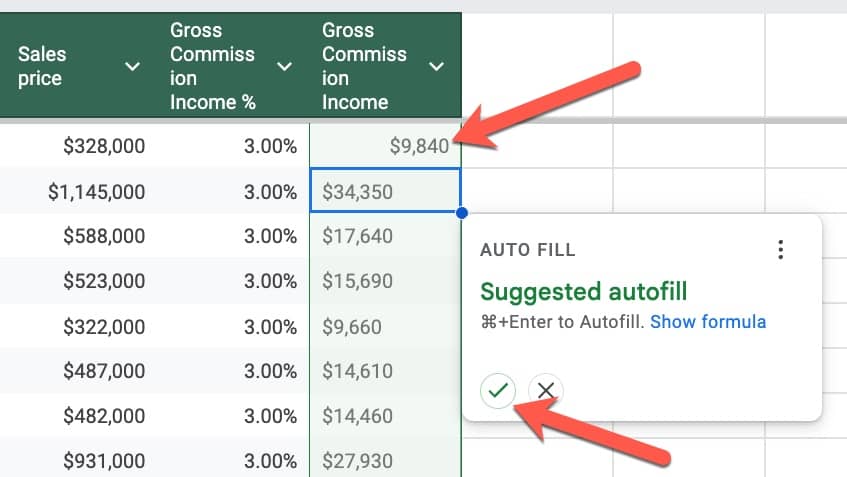Click the blue fill handle on selected cell

(x=461, y=213)
